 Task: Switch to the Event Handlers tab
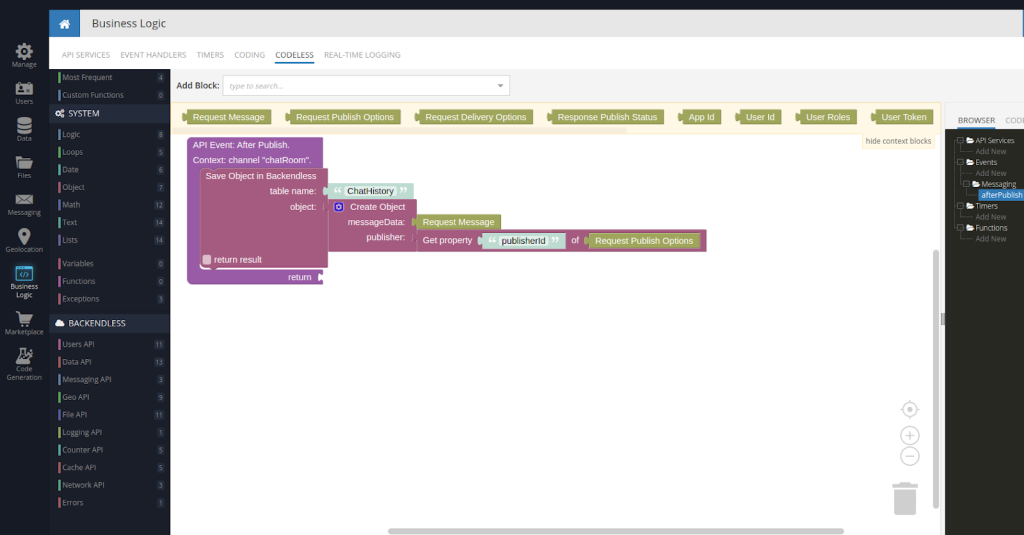(x=153, y=55)
